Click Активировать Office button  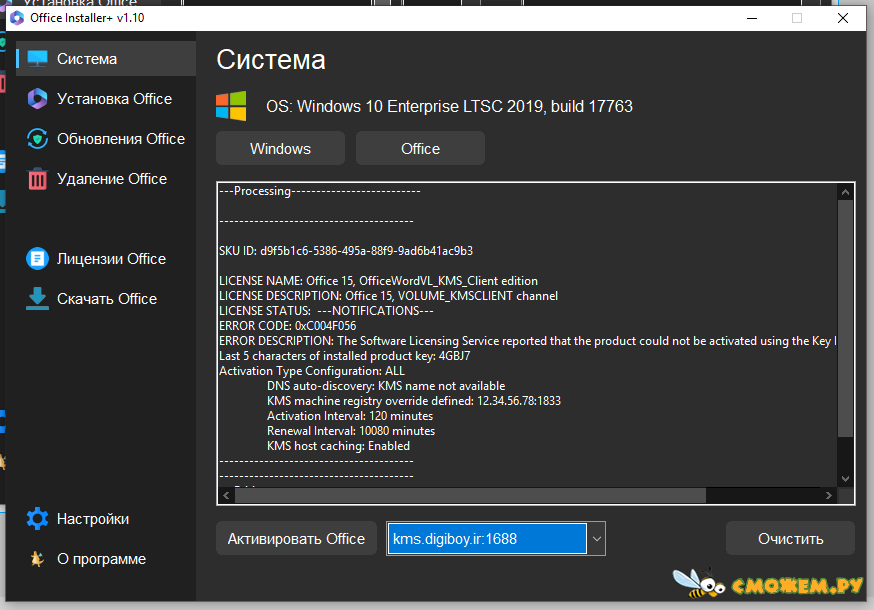[296, 539]
